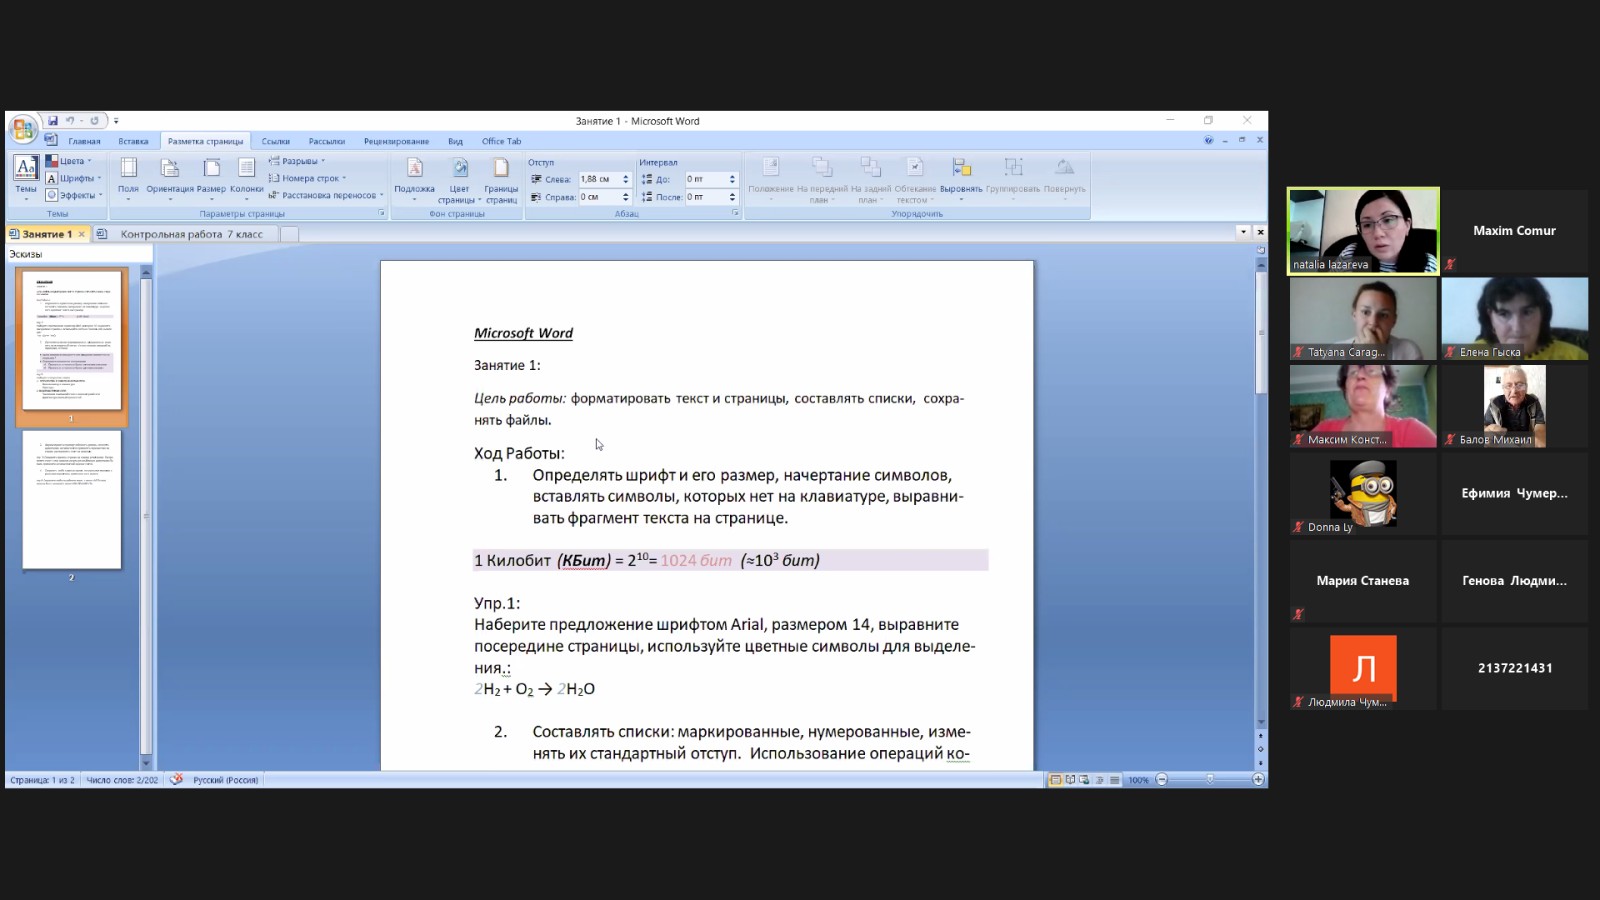This screenshot has width=1600, height=900.
Task: Open the Themes (Темы) gallery
Action: [26, 178]
